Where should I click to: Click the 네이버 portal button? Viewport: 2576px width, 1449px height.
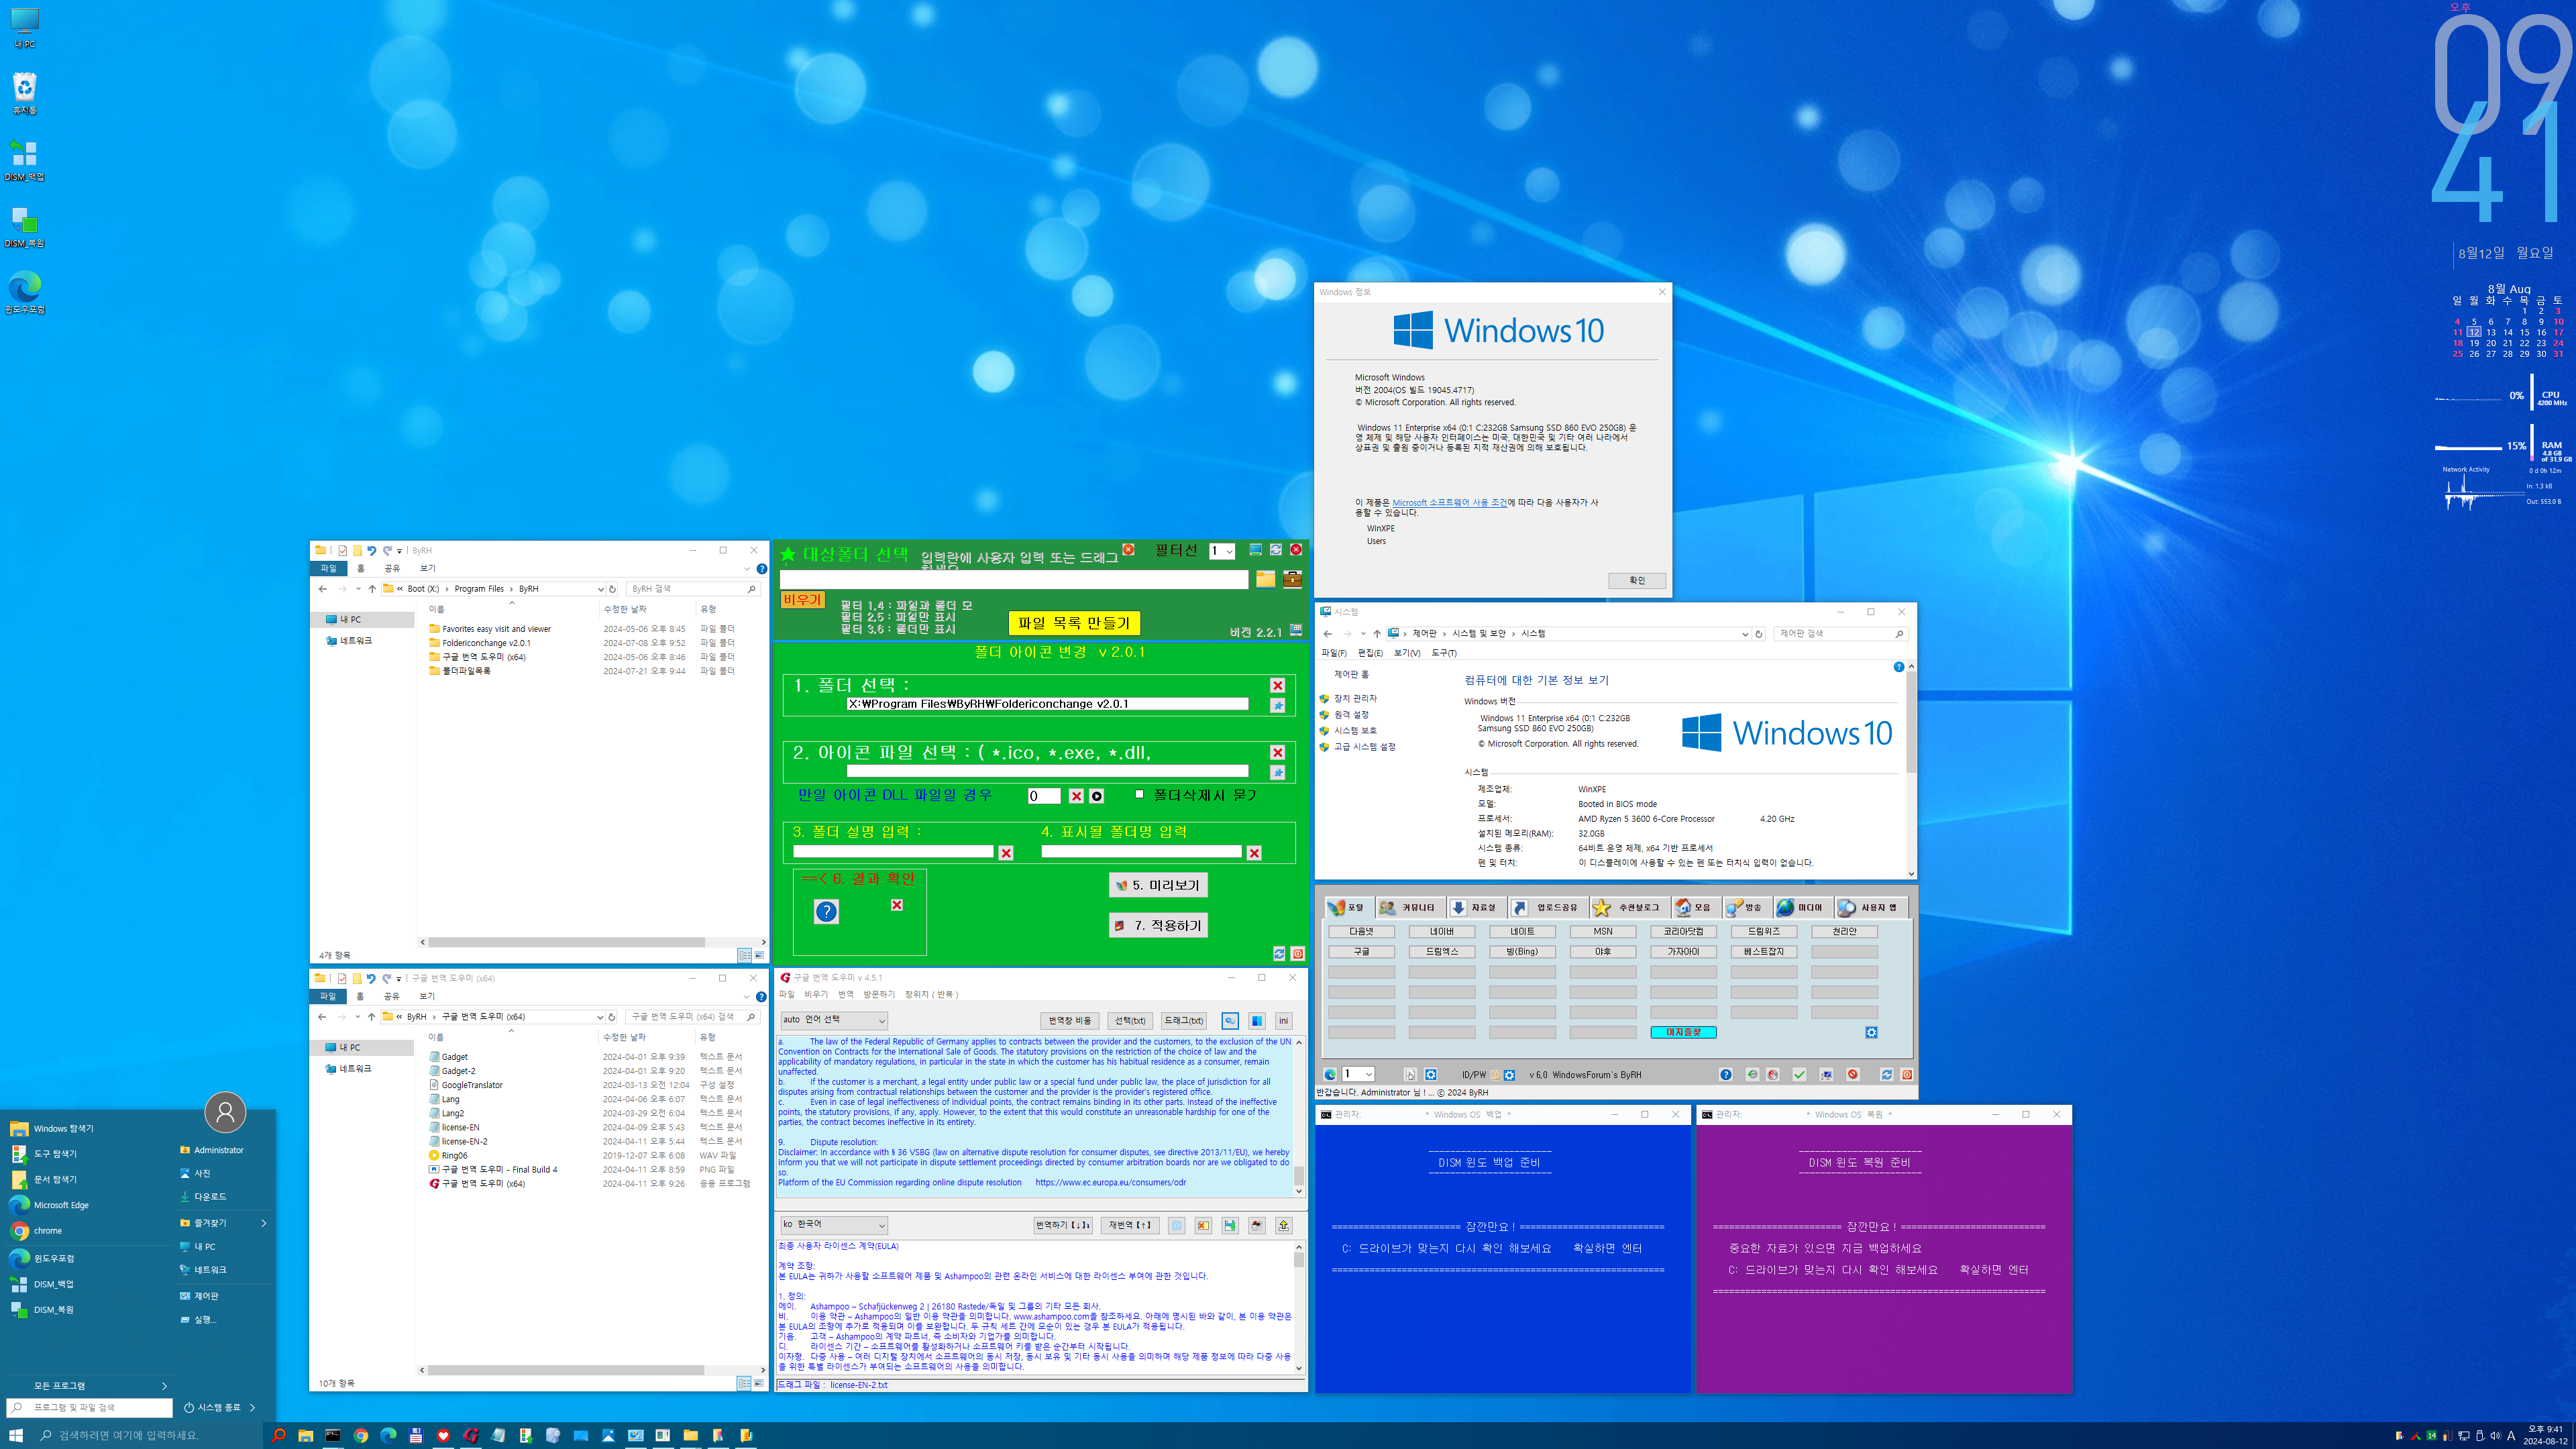[x=1442, y=932]
